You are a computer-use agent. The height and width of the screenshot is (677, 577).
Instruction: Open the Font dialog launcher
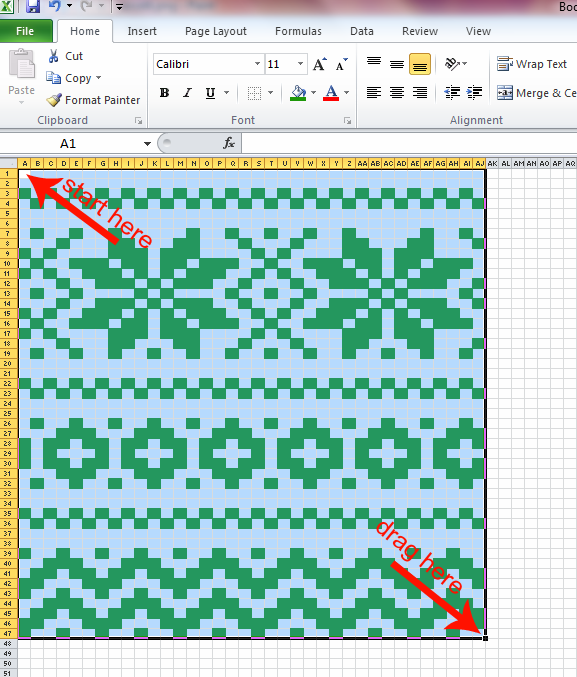pos(348,121)
